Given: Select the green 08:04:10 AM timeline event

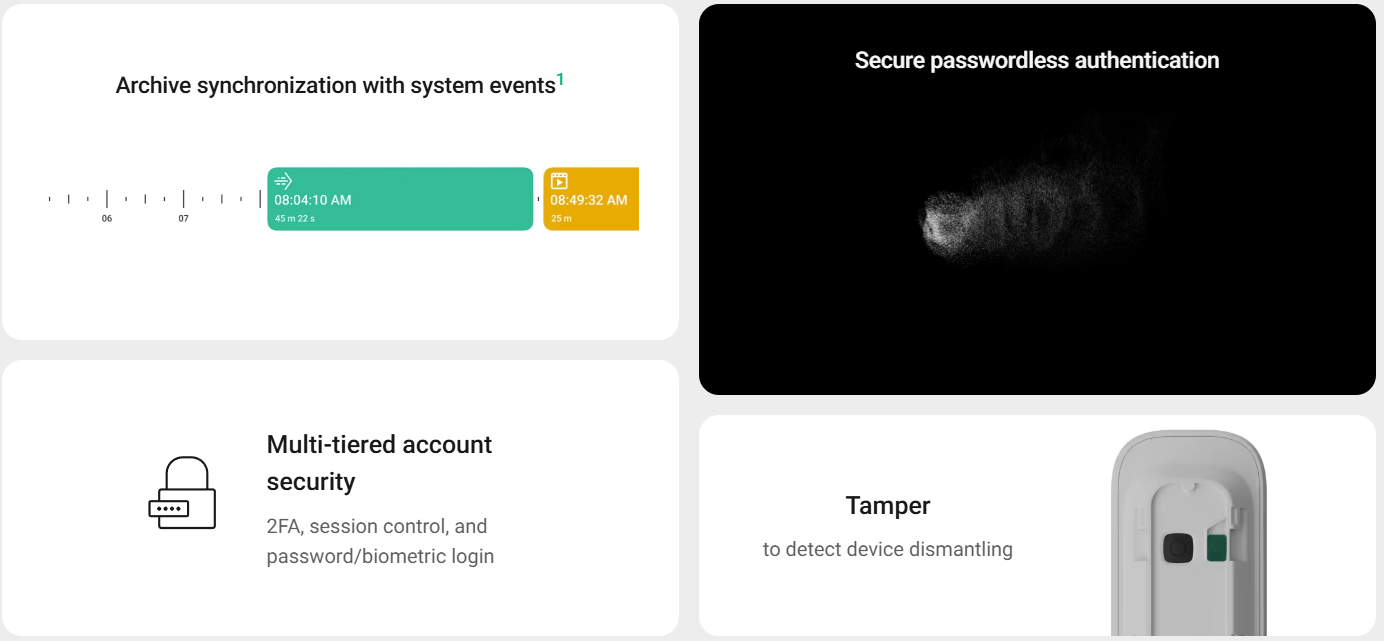Looking at the screenshot, I should 400,199.
